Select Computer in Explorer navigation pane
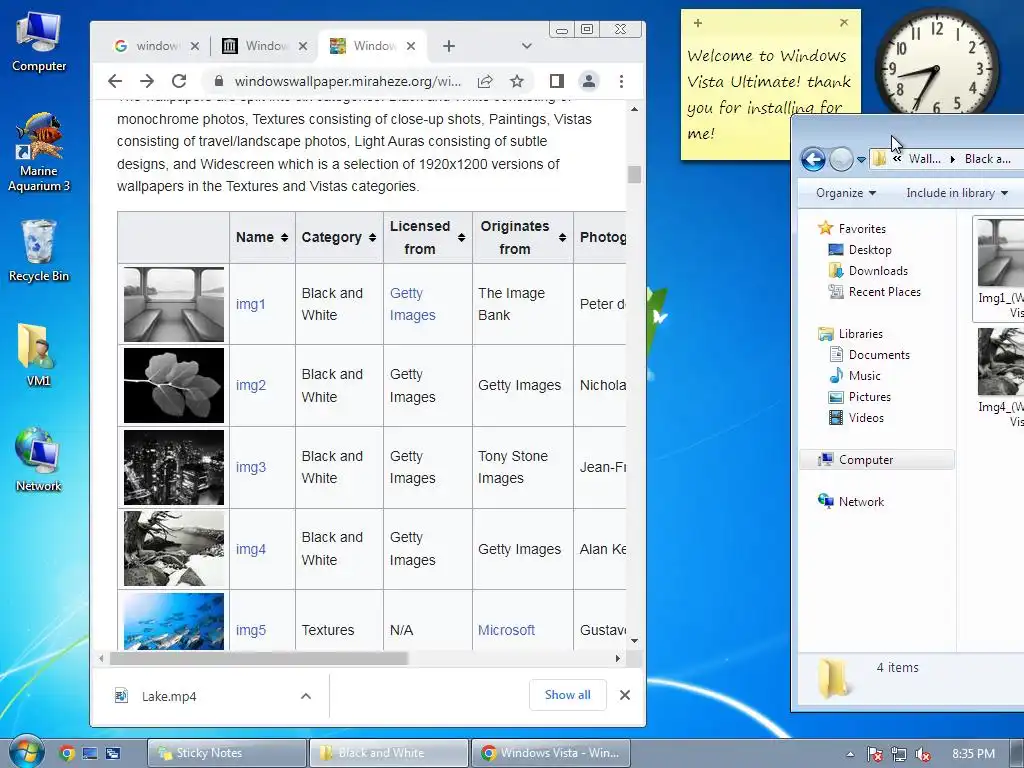This screenshot has height=768, width=1024. 877,460
